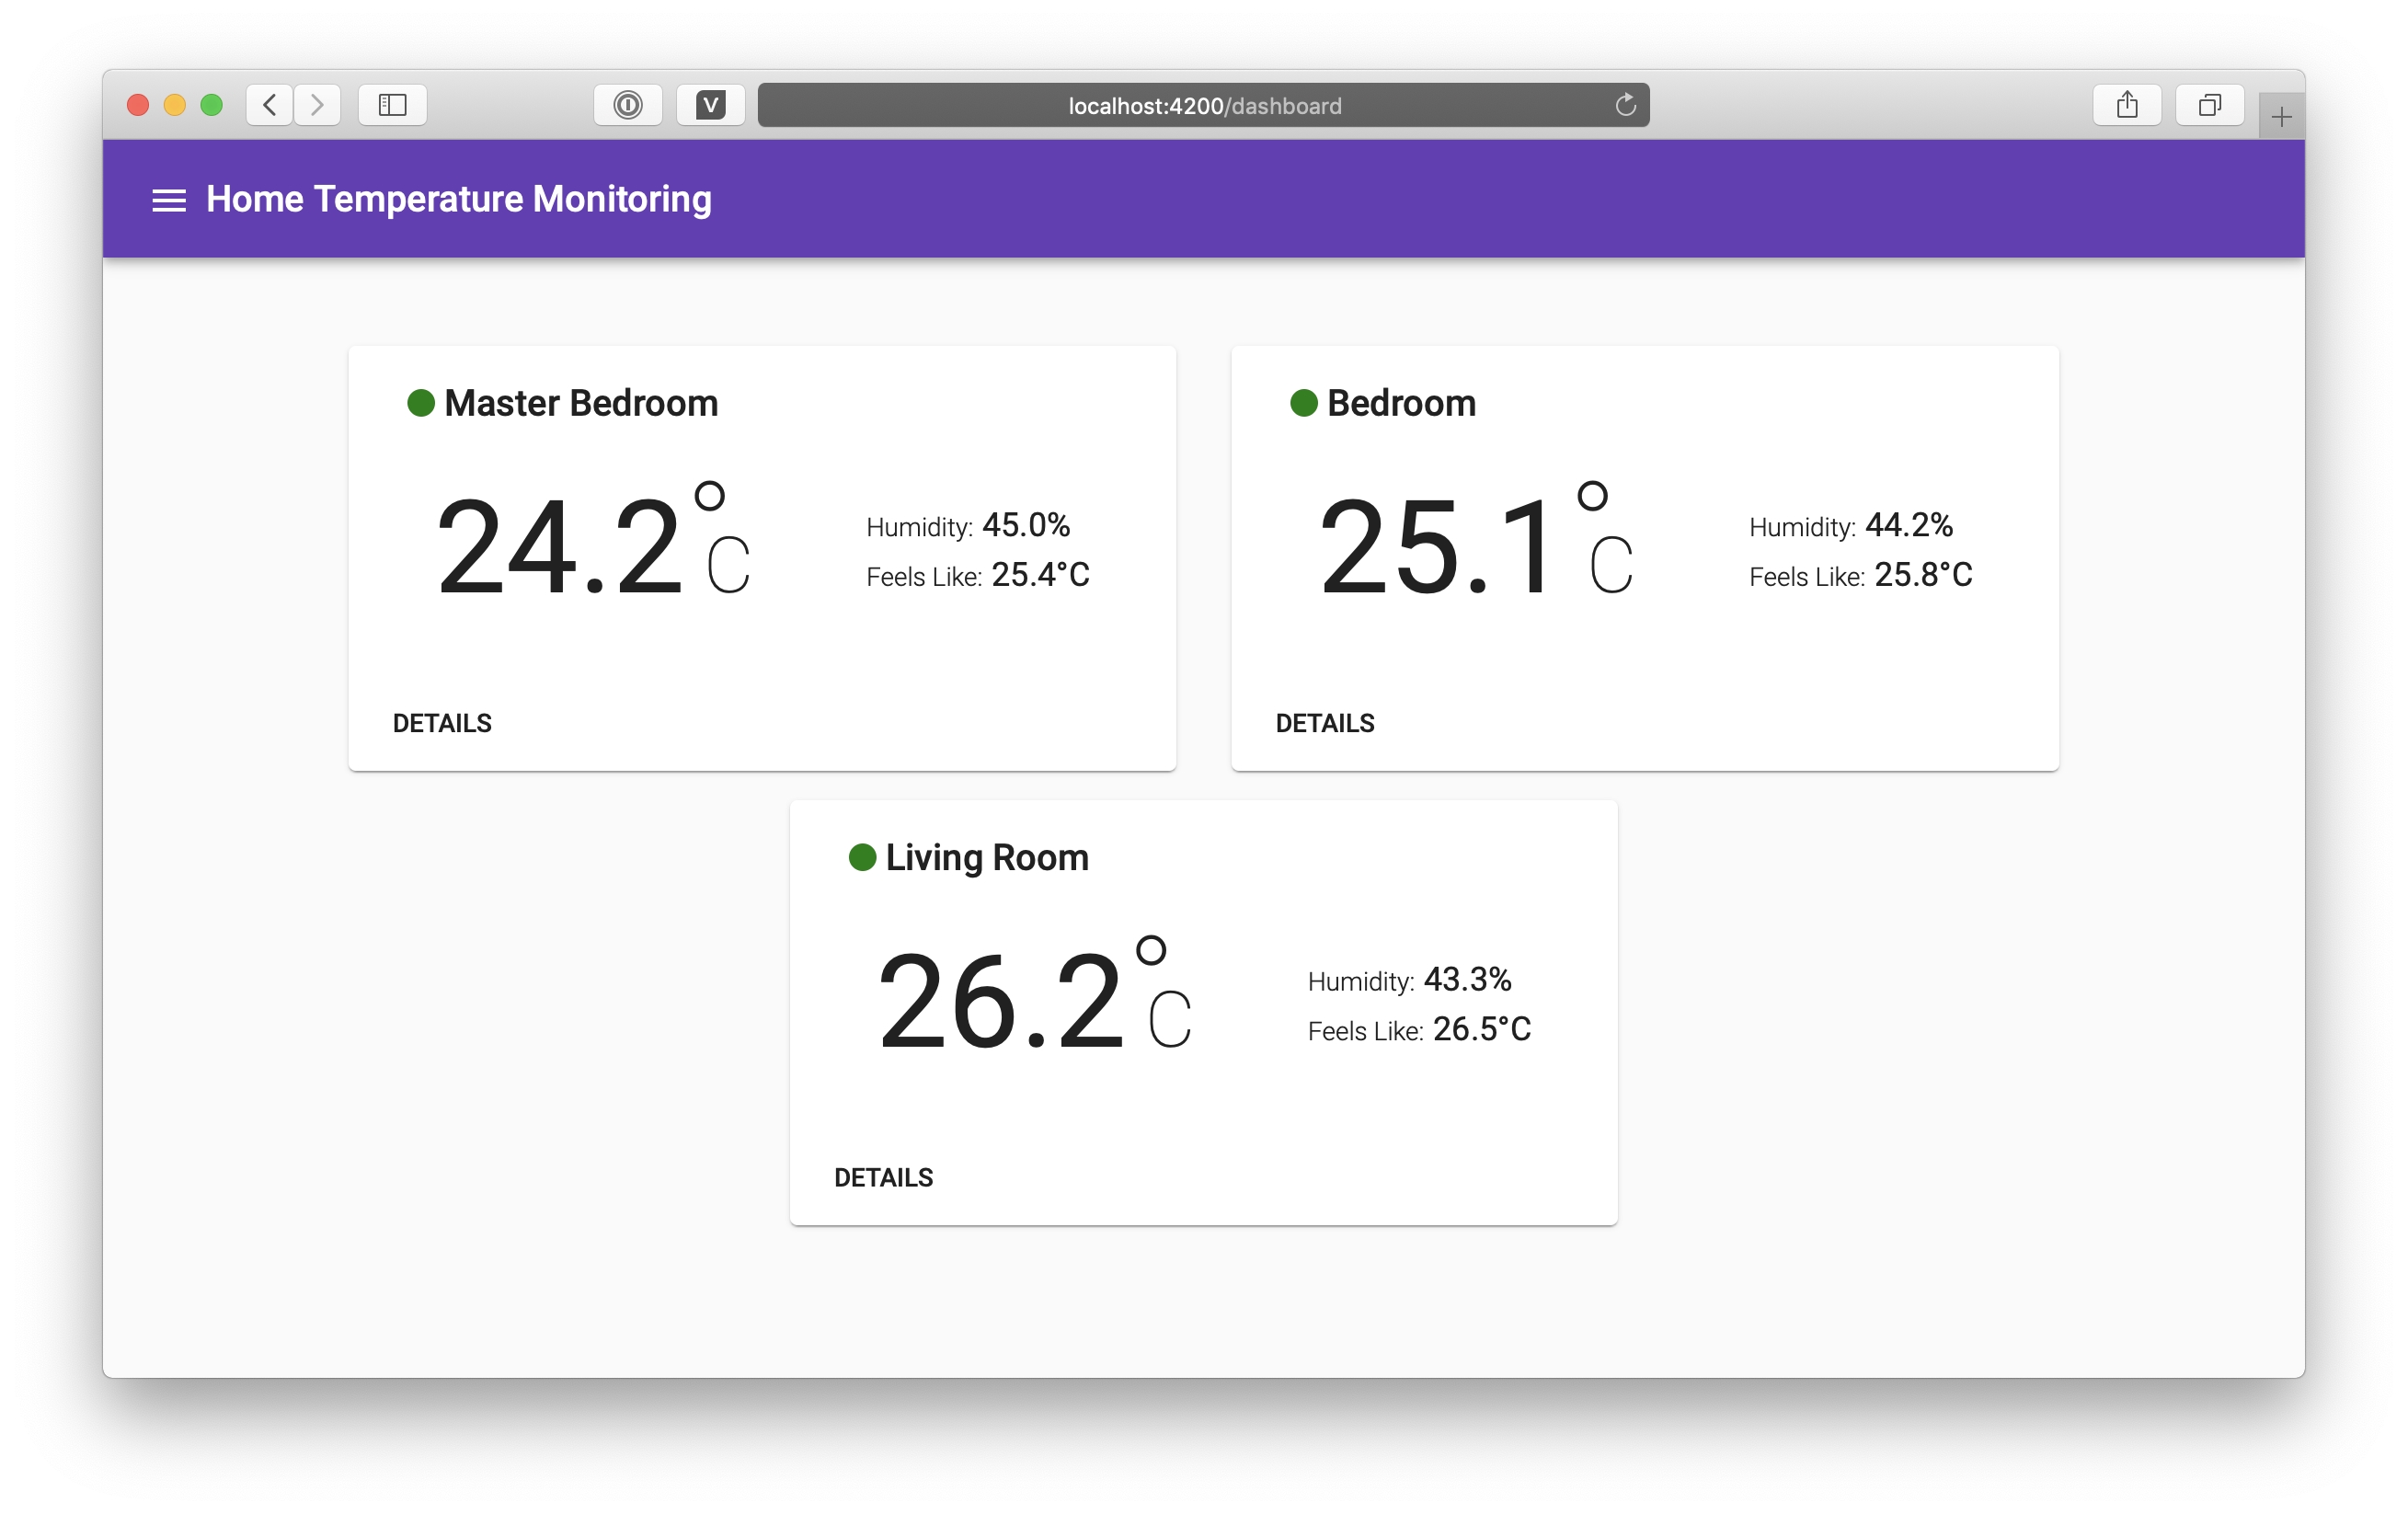This screenshot has width=2408, height=1514.
Task: Click the V extension icon in the toolbar
Action: tap(710, 105)
